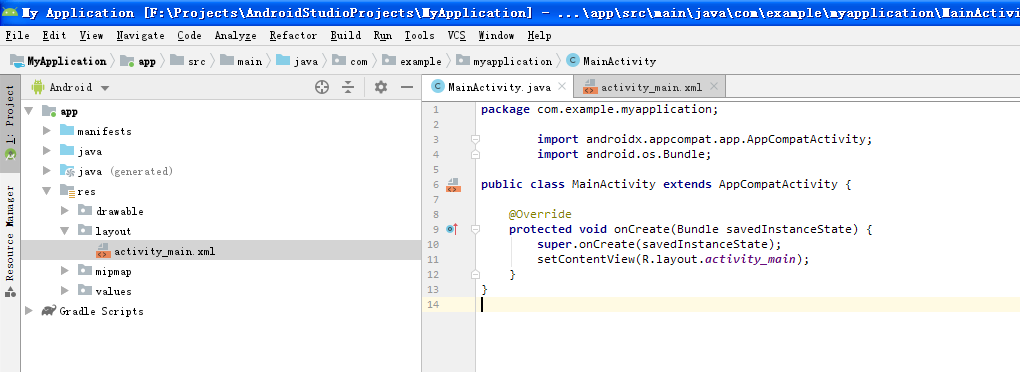This screenshot has width=1020, height=372.
Task: Expand the Gradle Scripts node
Action: [29, 311]
